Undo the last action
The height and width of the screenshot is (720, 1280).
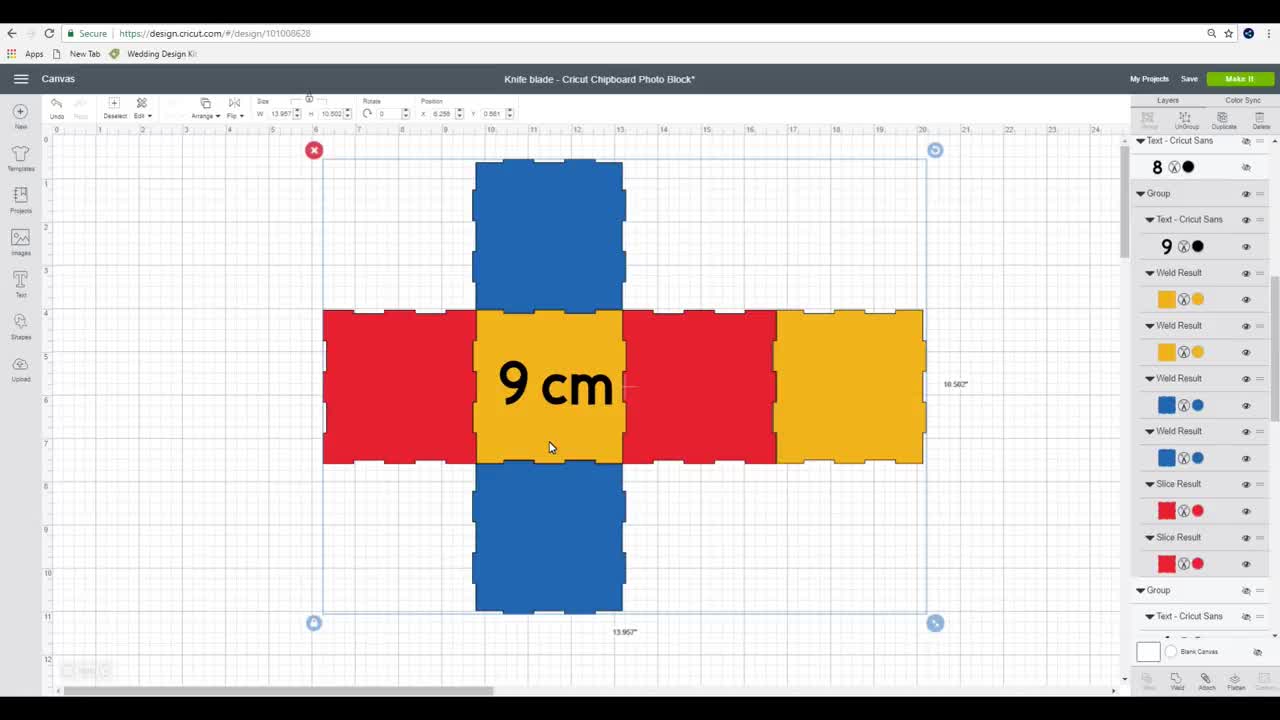(x=57, y=107)
